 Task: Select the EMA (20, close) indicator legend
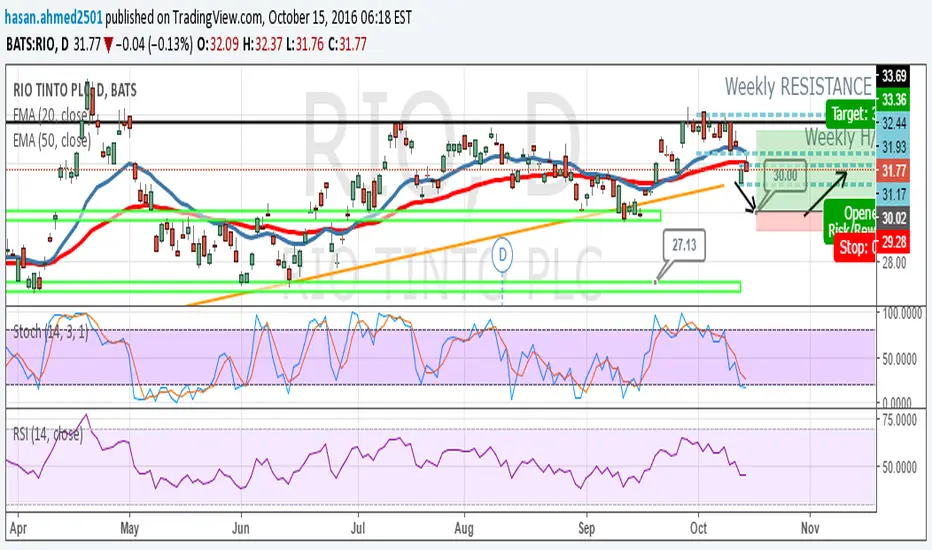click(x=52, y=115)
